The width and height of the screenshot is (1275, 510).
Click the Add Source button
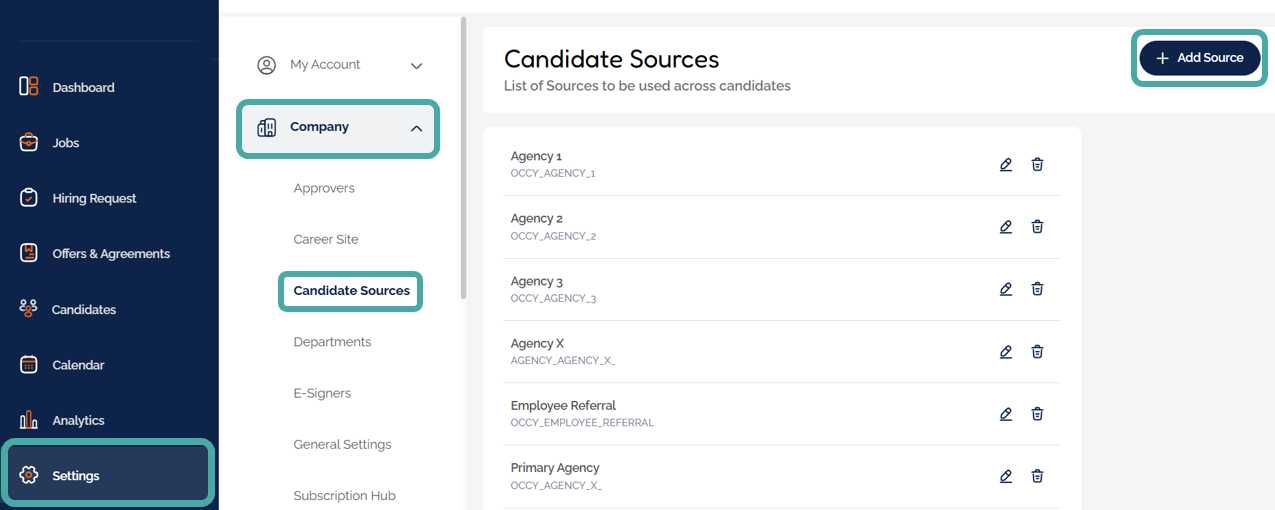point(1199,58)
